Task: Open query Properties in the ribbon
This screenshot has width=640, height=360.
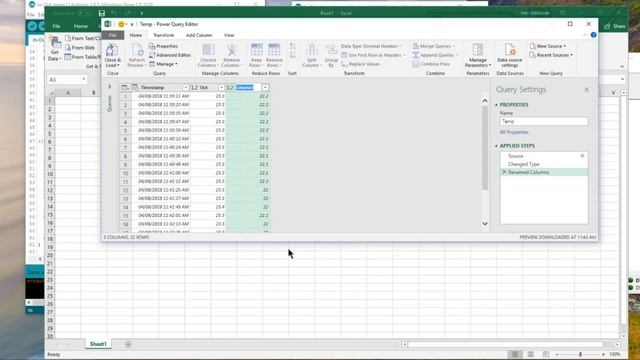Action: click(164, 46)
